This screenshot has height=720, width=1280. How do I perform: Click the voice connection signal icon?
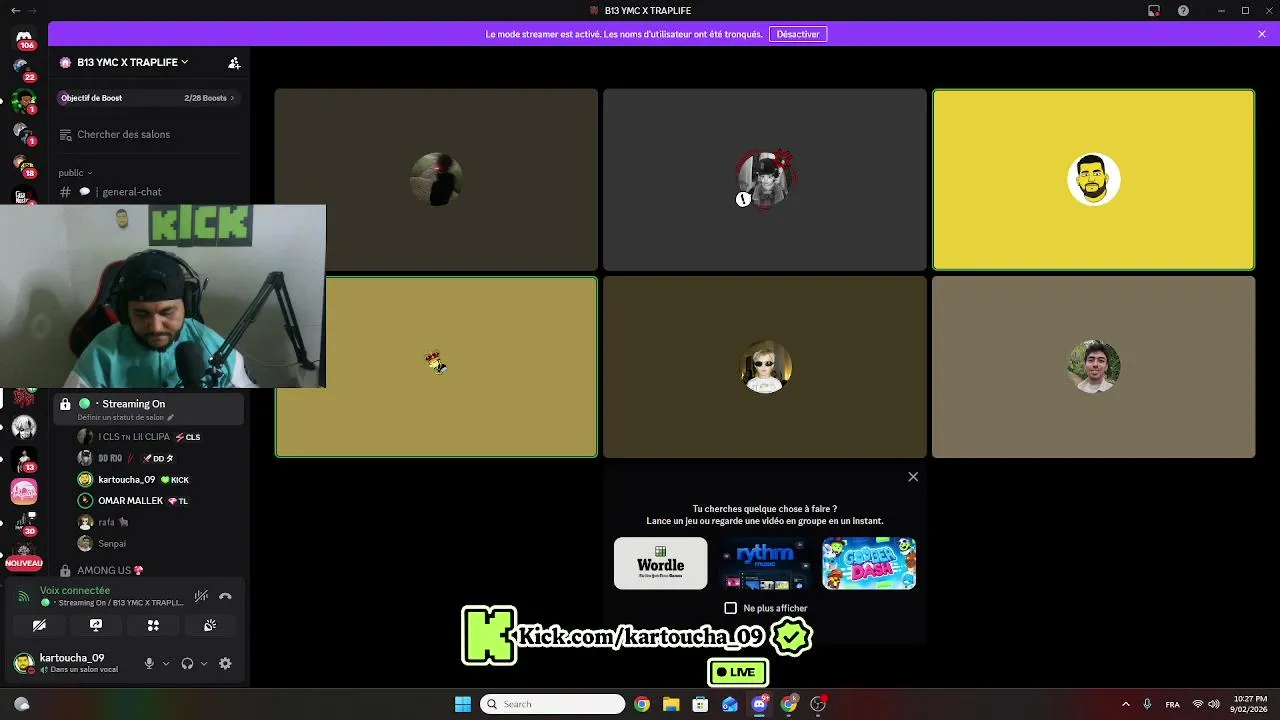(24, 596)
